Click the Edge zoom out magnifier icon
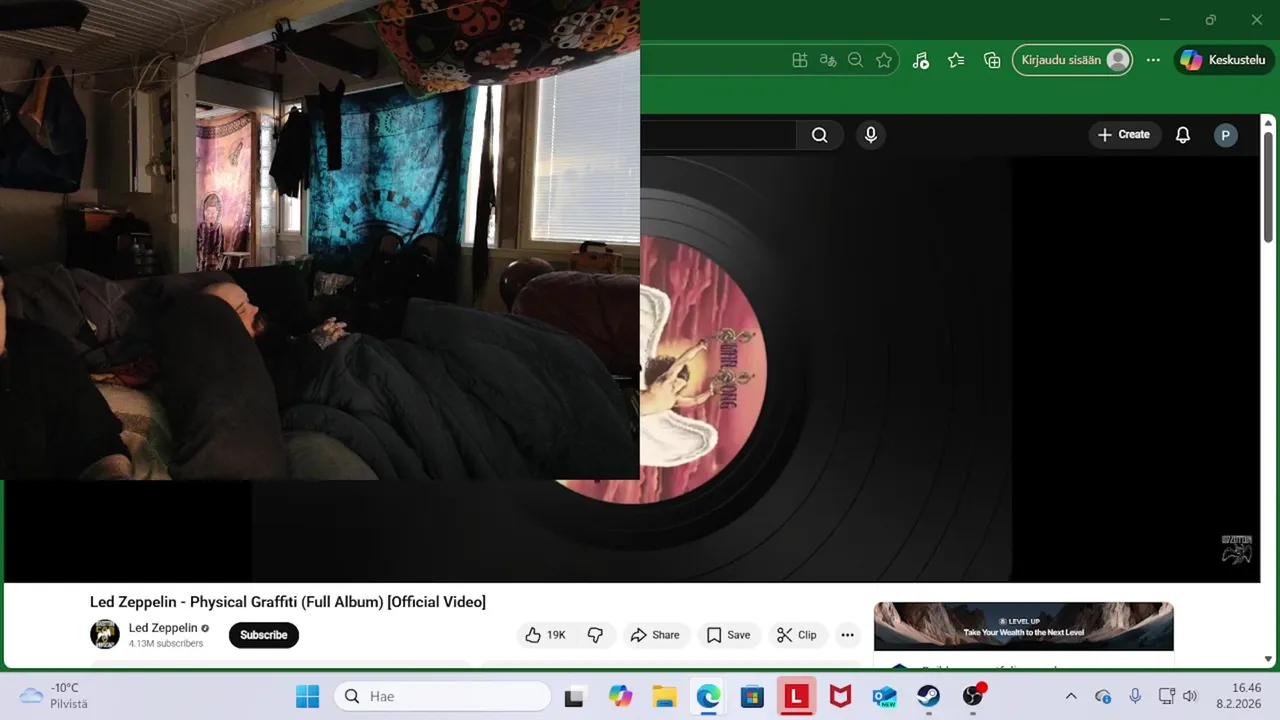This screenshot has width=1280, height=720. 855,60
